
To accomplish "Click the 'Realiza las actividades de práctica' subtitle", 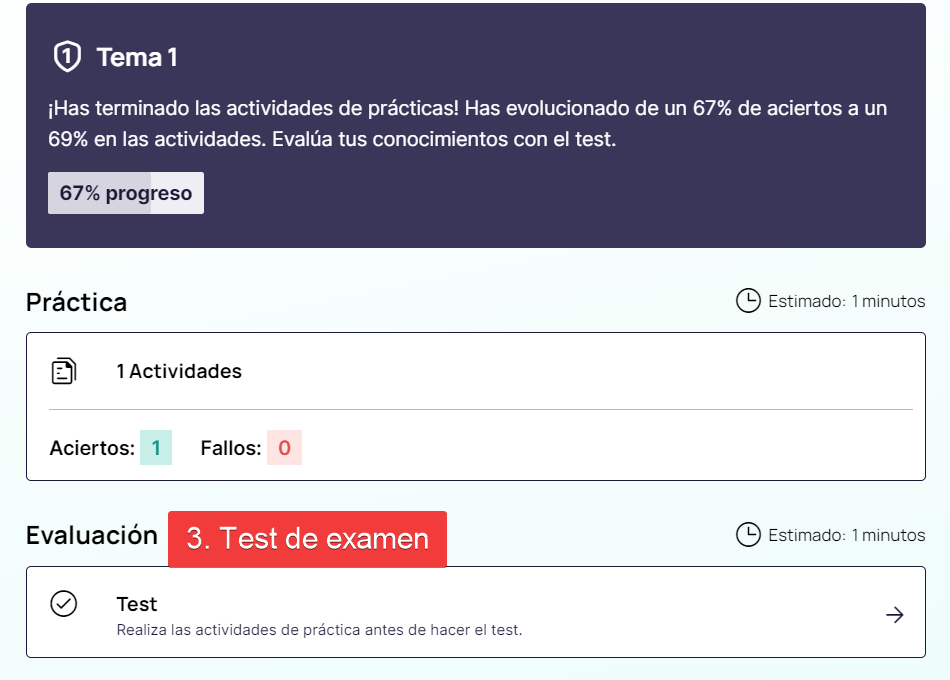I will (x=319, y=630).
